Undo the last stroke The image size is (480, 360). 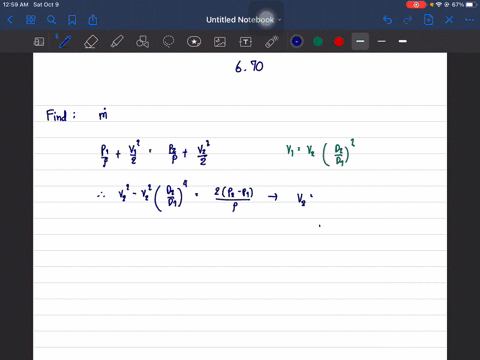pyautogui.click(x=387, y=20)
